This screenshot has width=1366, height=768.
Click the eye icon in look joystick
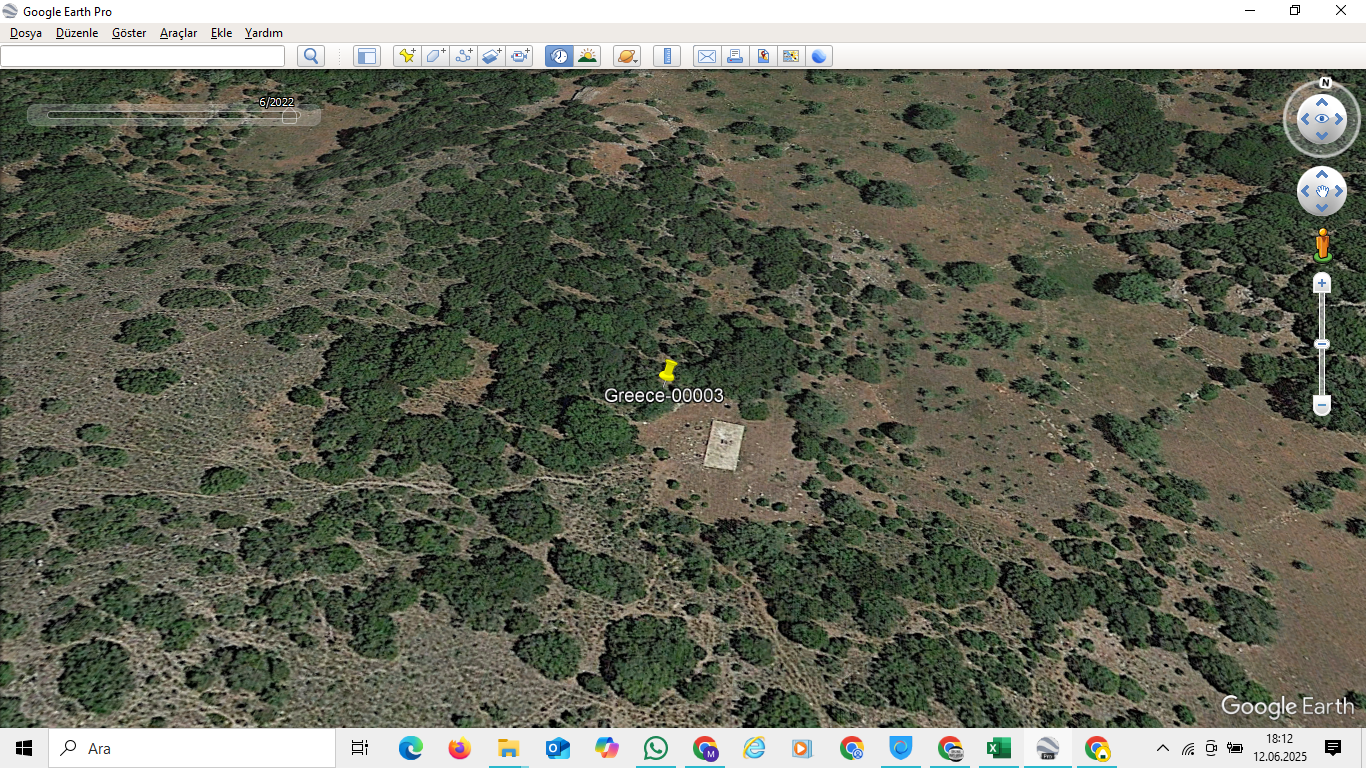tap(1322, 119)
